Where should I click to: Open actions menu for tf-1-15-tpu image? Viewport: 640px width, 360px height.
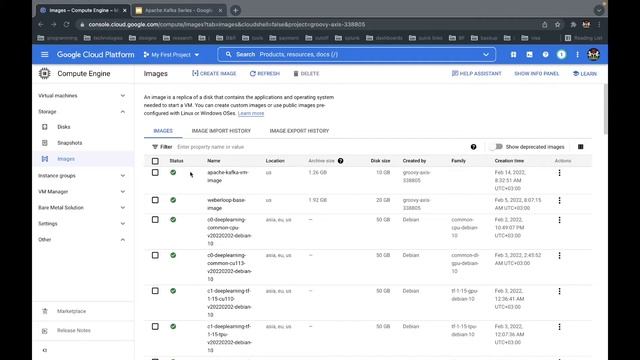click(559, 327)
